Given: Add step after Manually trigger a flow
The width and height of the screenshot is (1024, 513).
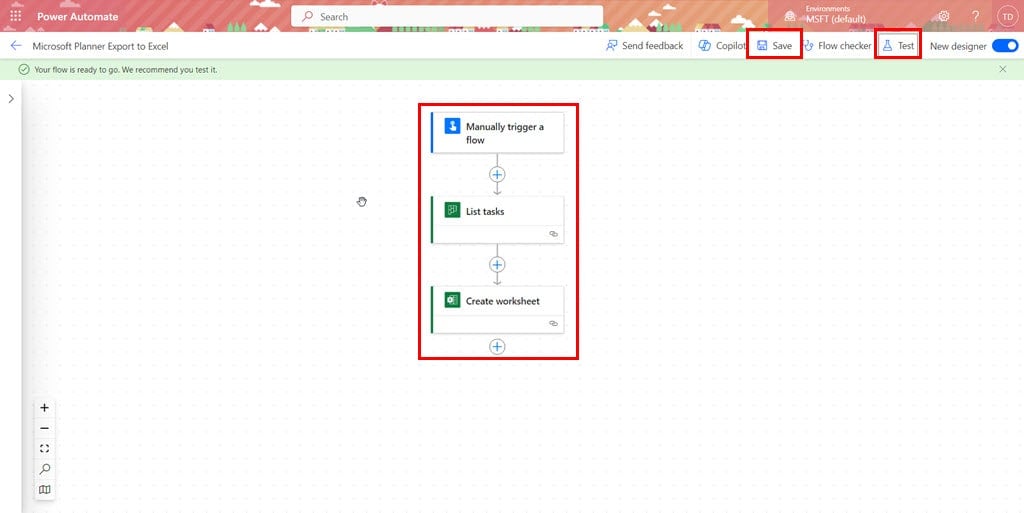Looking at the screenshot, I should pyautogui.click(x=497, y=174).
